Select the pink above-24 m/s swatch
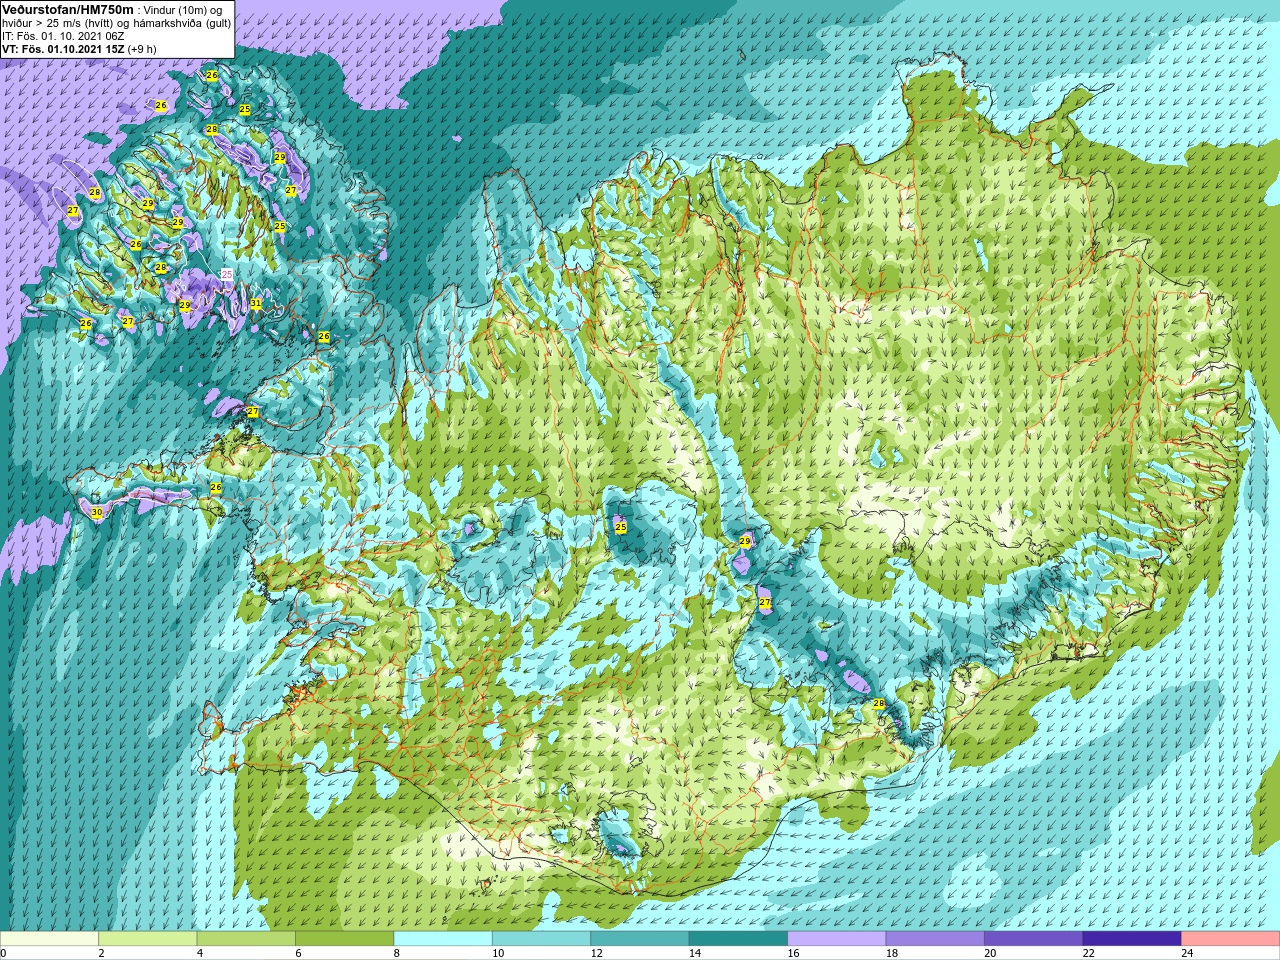The height and width of the screenshot is (960, 1280). click(x=1231, y=939)
